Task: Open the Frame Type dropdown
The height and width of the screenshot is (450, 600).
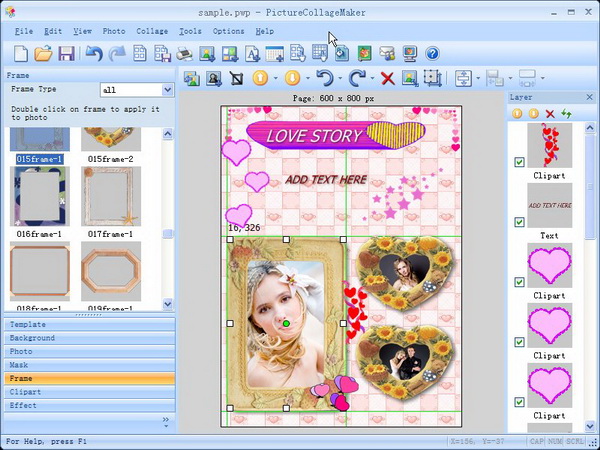Action: coord(166,90)
